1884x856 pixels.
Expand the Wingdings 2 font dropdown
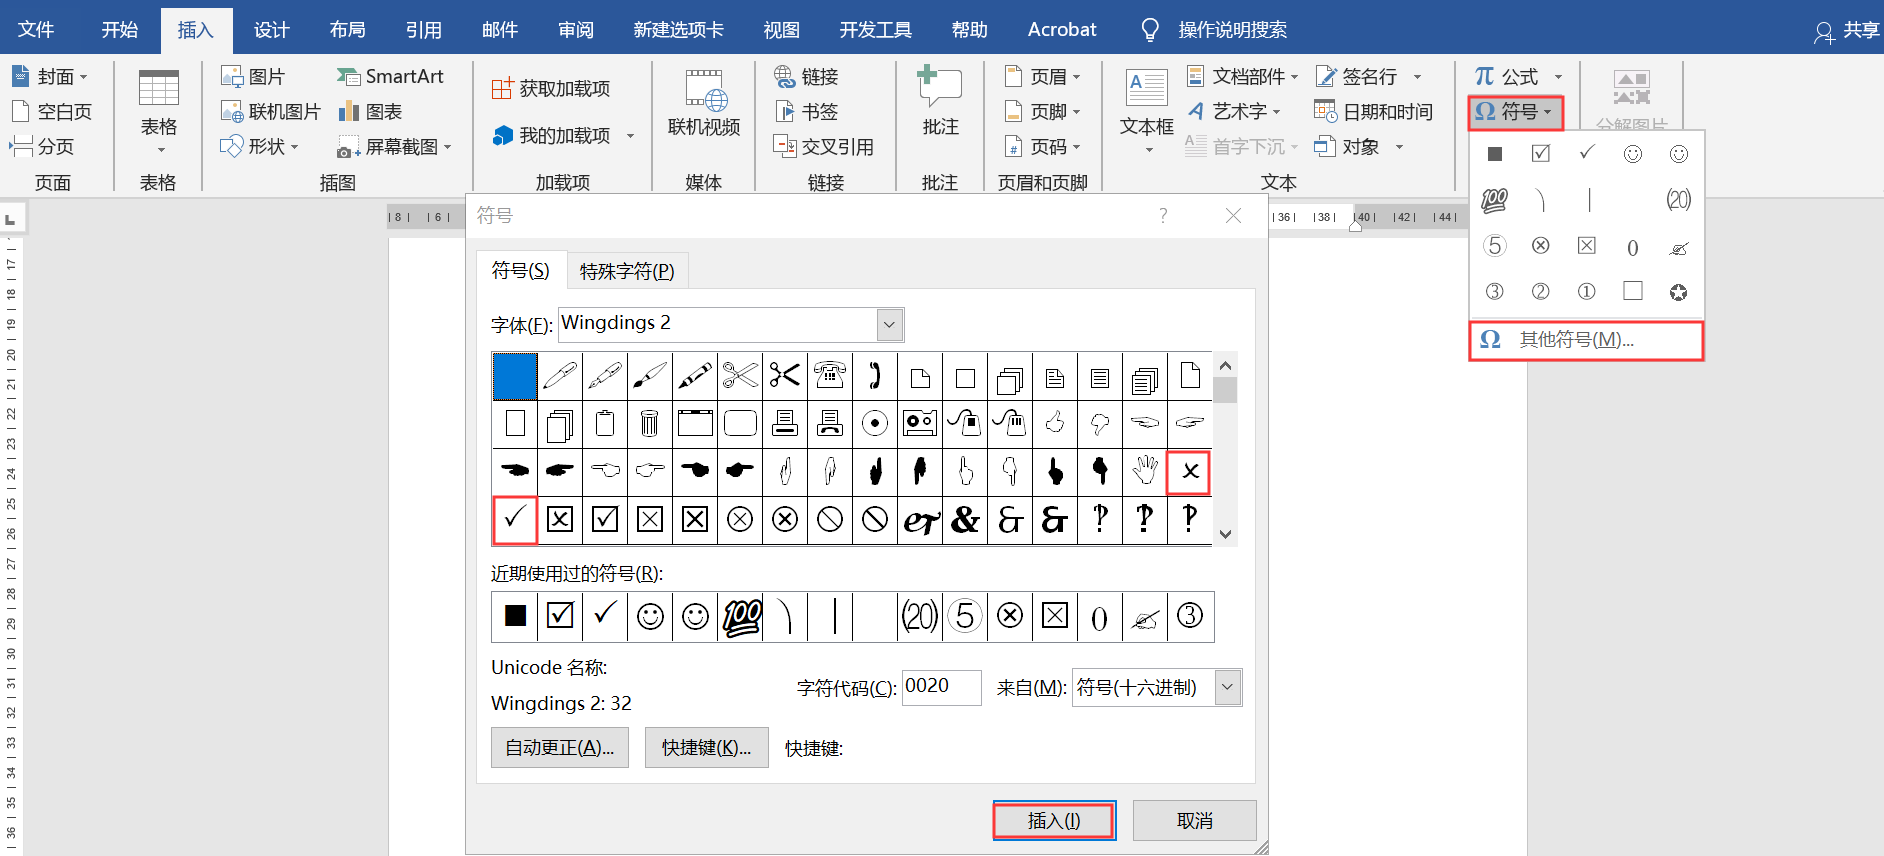click(889, 325)
